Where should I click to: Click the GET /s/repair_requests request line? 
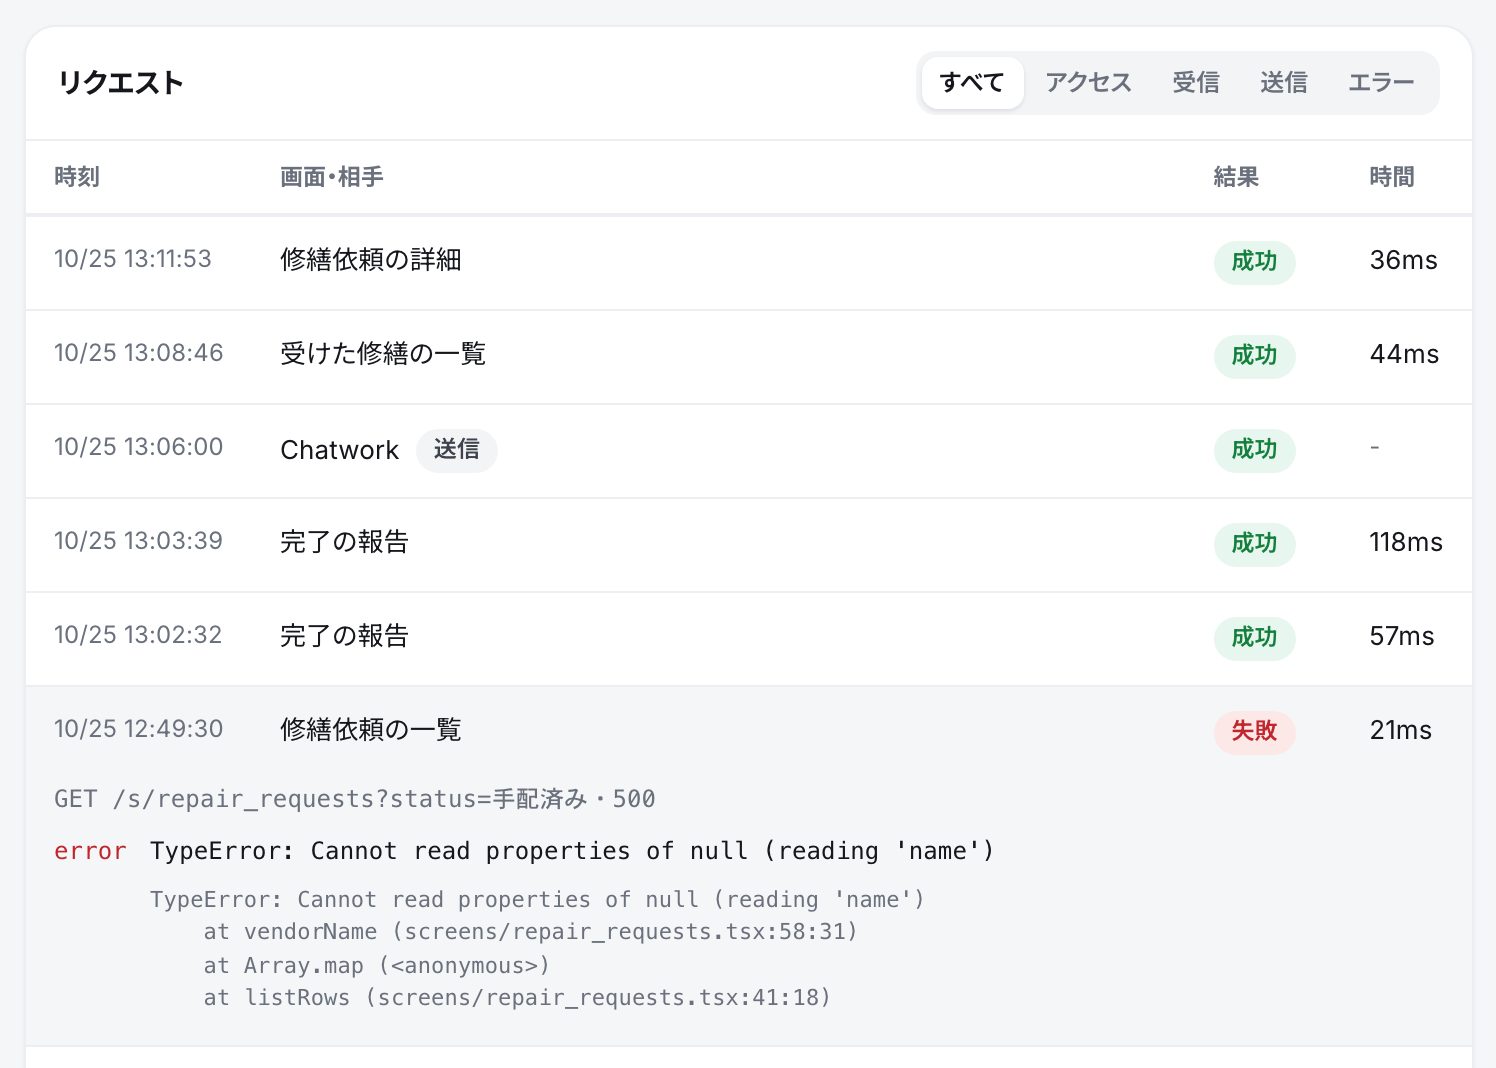point(355,799)
